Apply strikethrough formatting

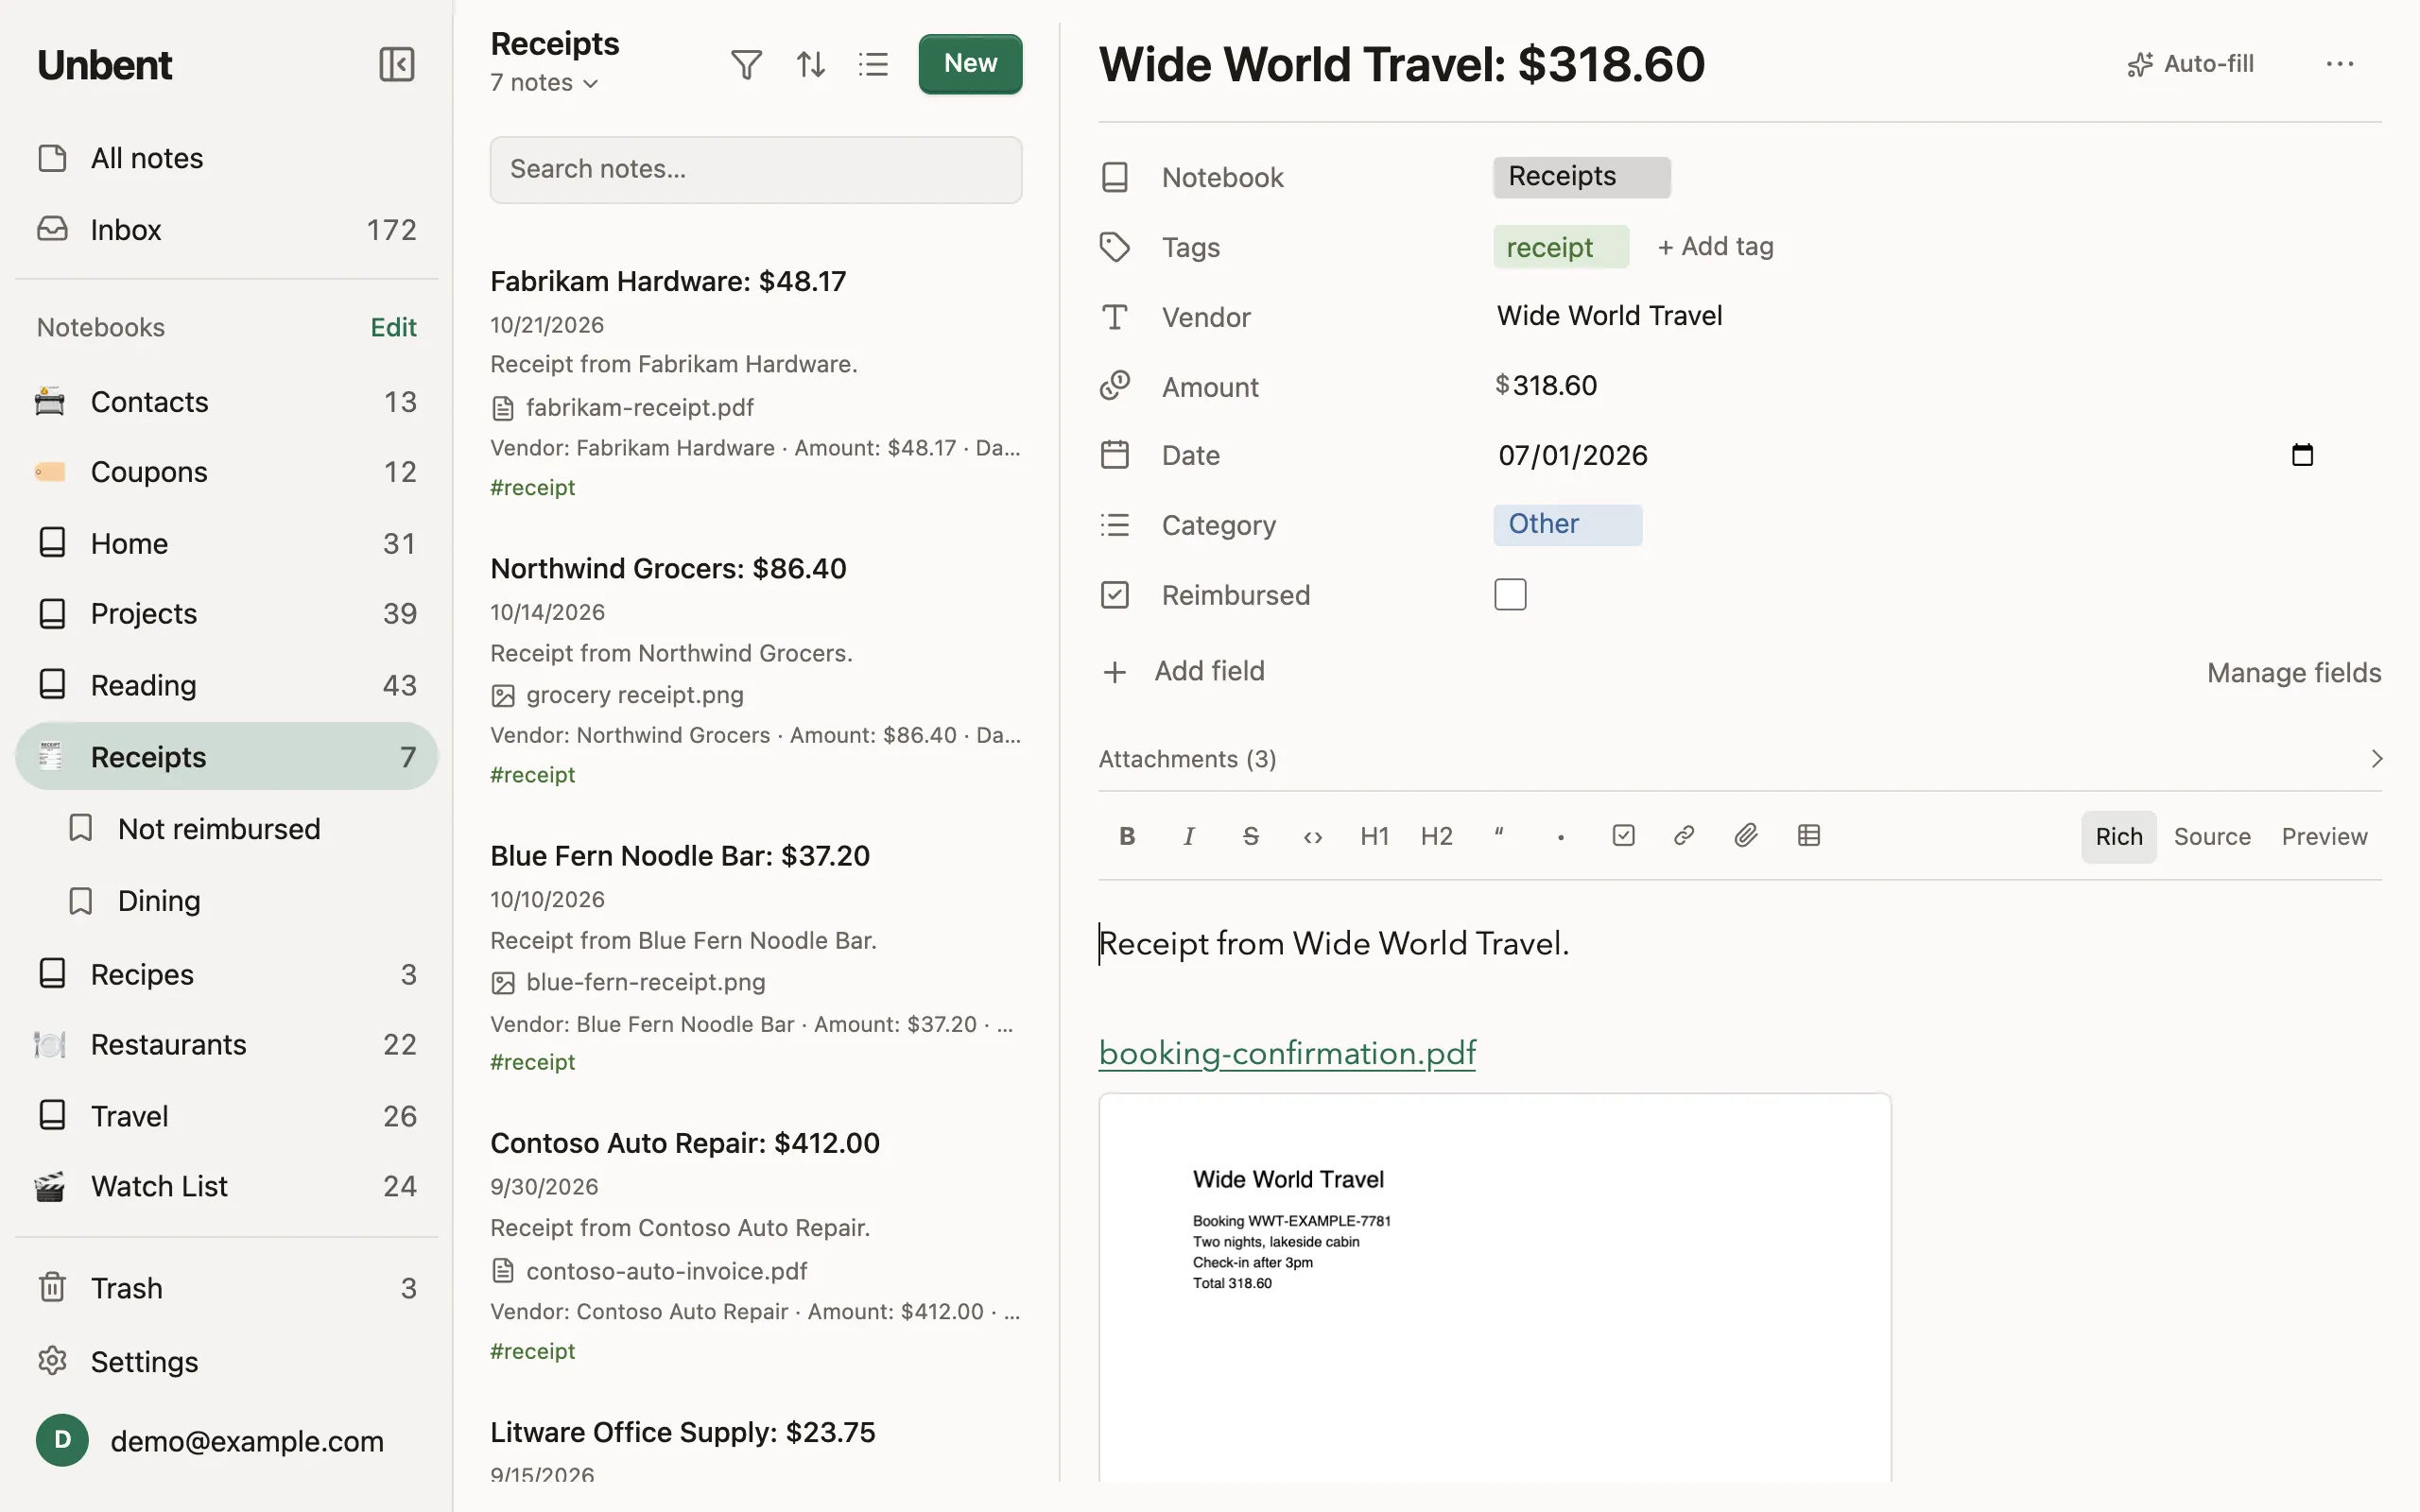(1251, 836)
